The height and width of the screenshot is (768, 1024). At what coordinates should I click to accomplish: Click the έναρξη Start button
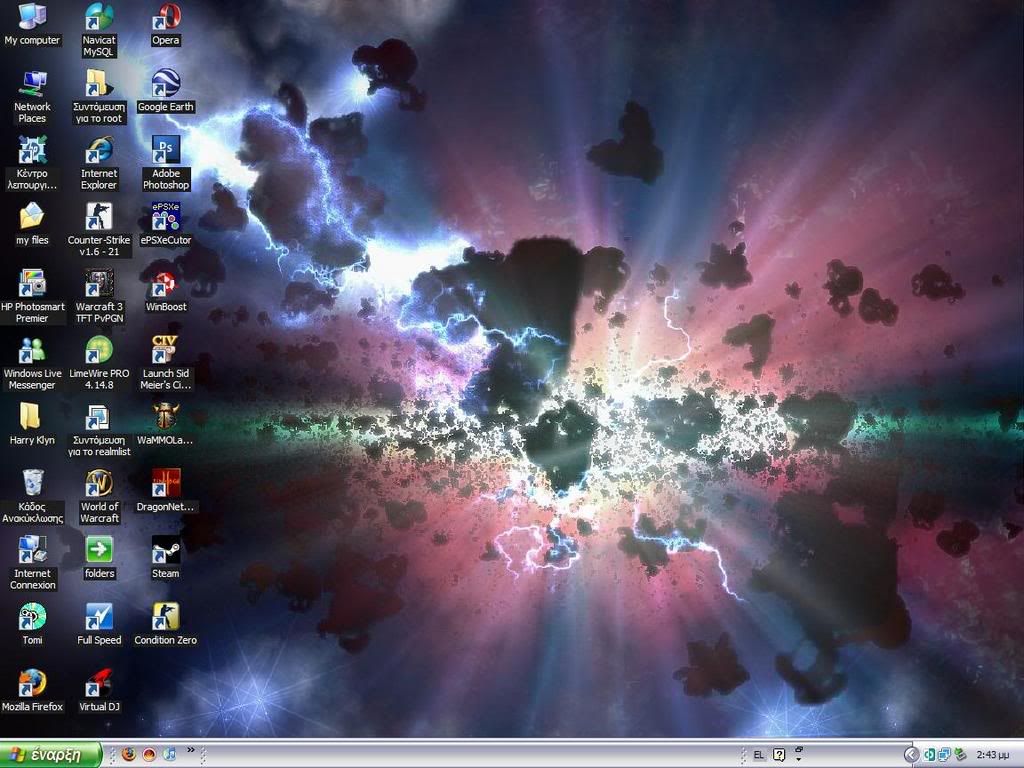tap(51, 755)
